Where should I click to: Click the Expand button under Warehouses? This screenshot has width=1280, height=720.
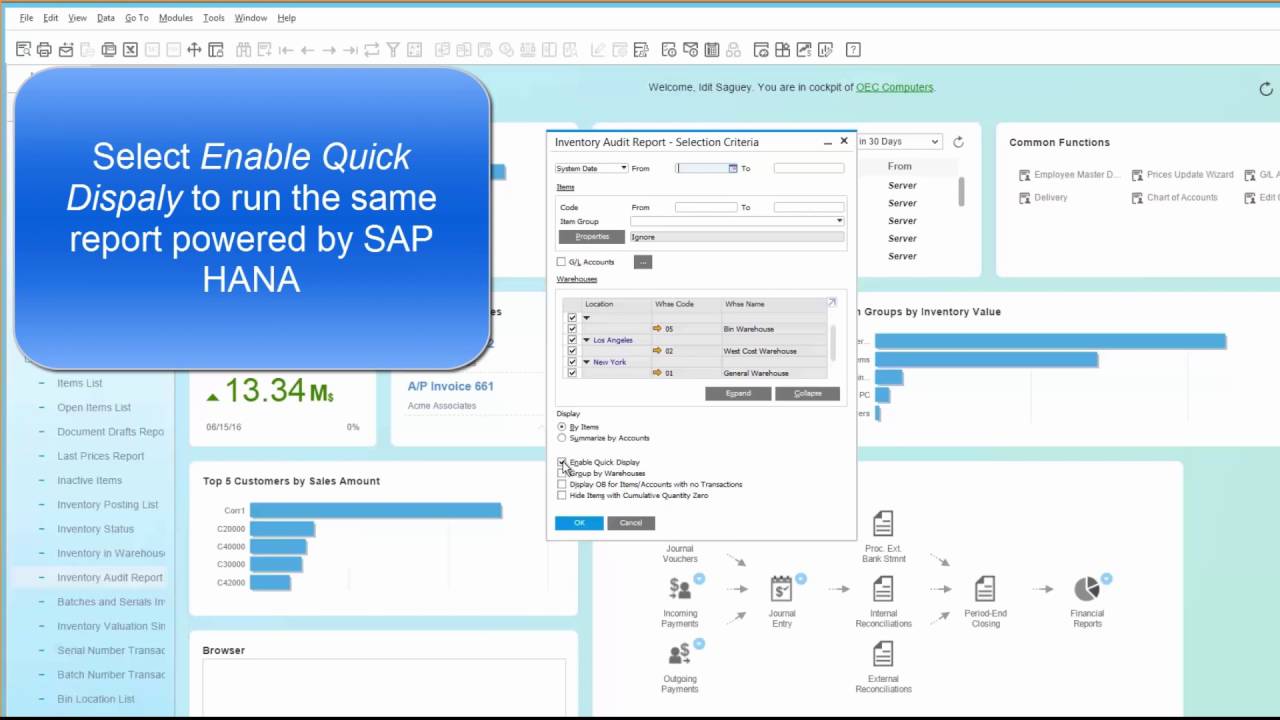(738, 393)
